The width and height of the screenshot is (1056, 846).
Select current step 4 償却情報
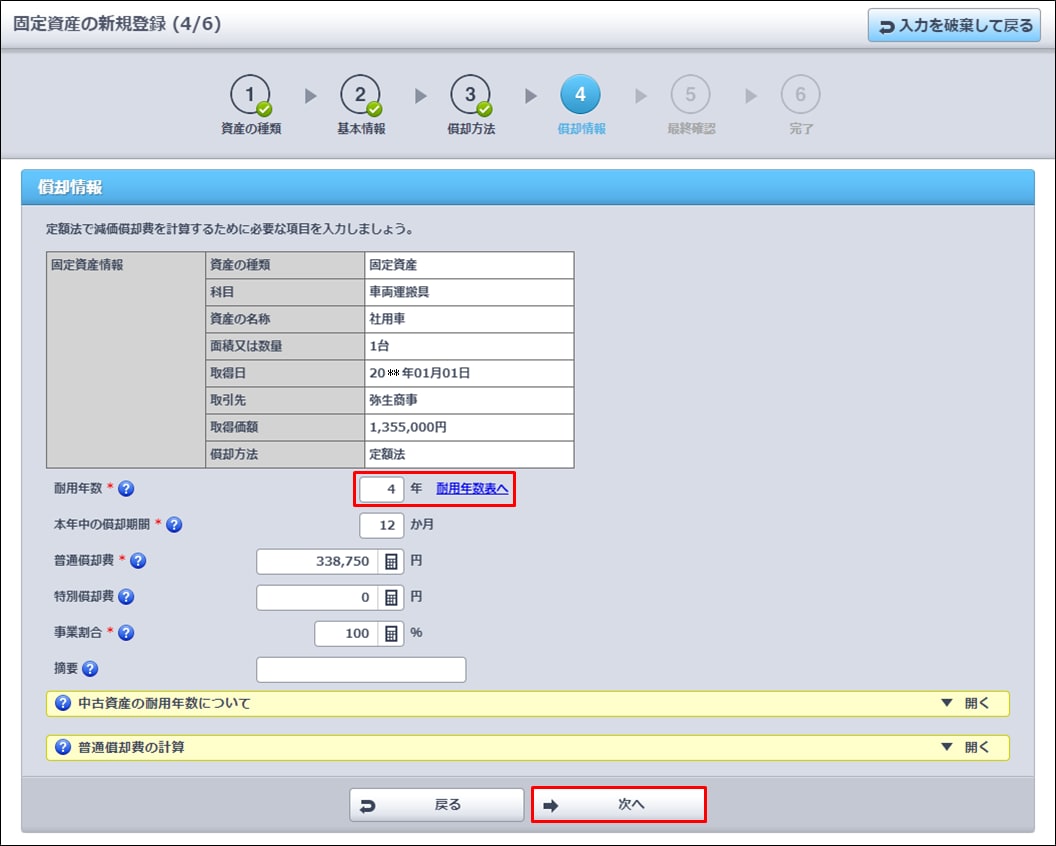(581, 104)
